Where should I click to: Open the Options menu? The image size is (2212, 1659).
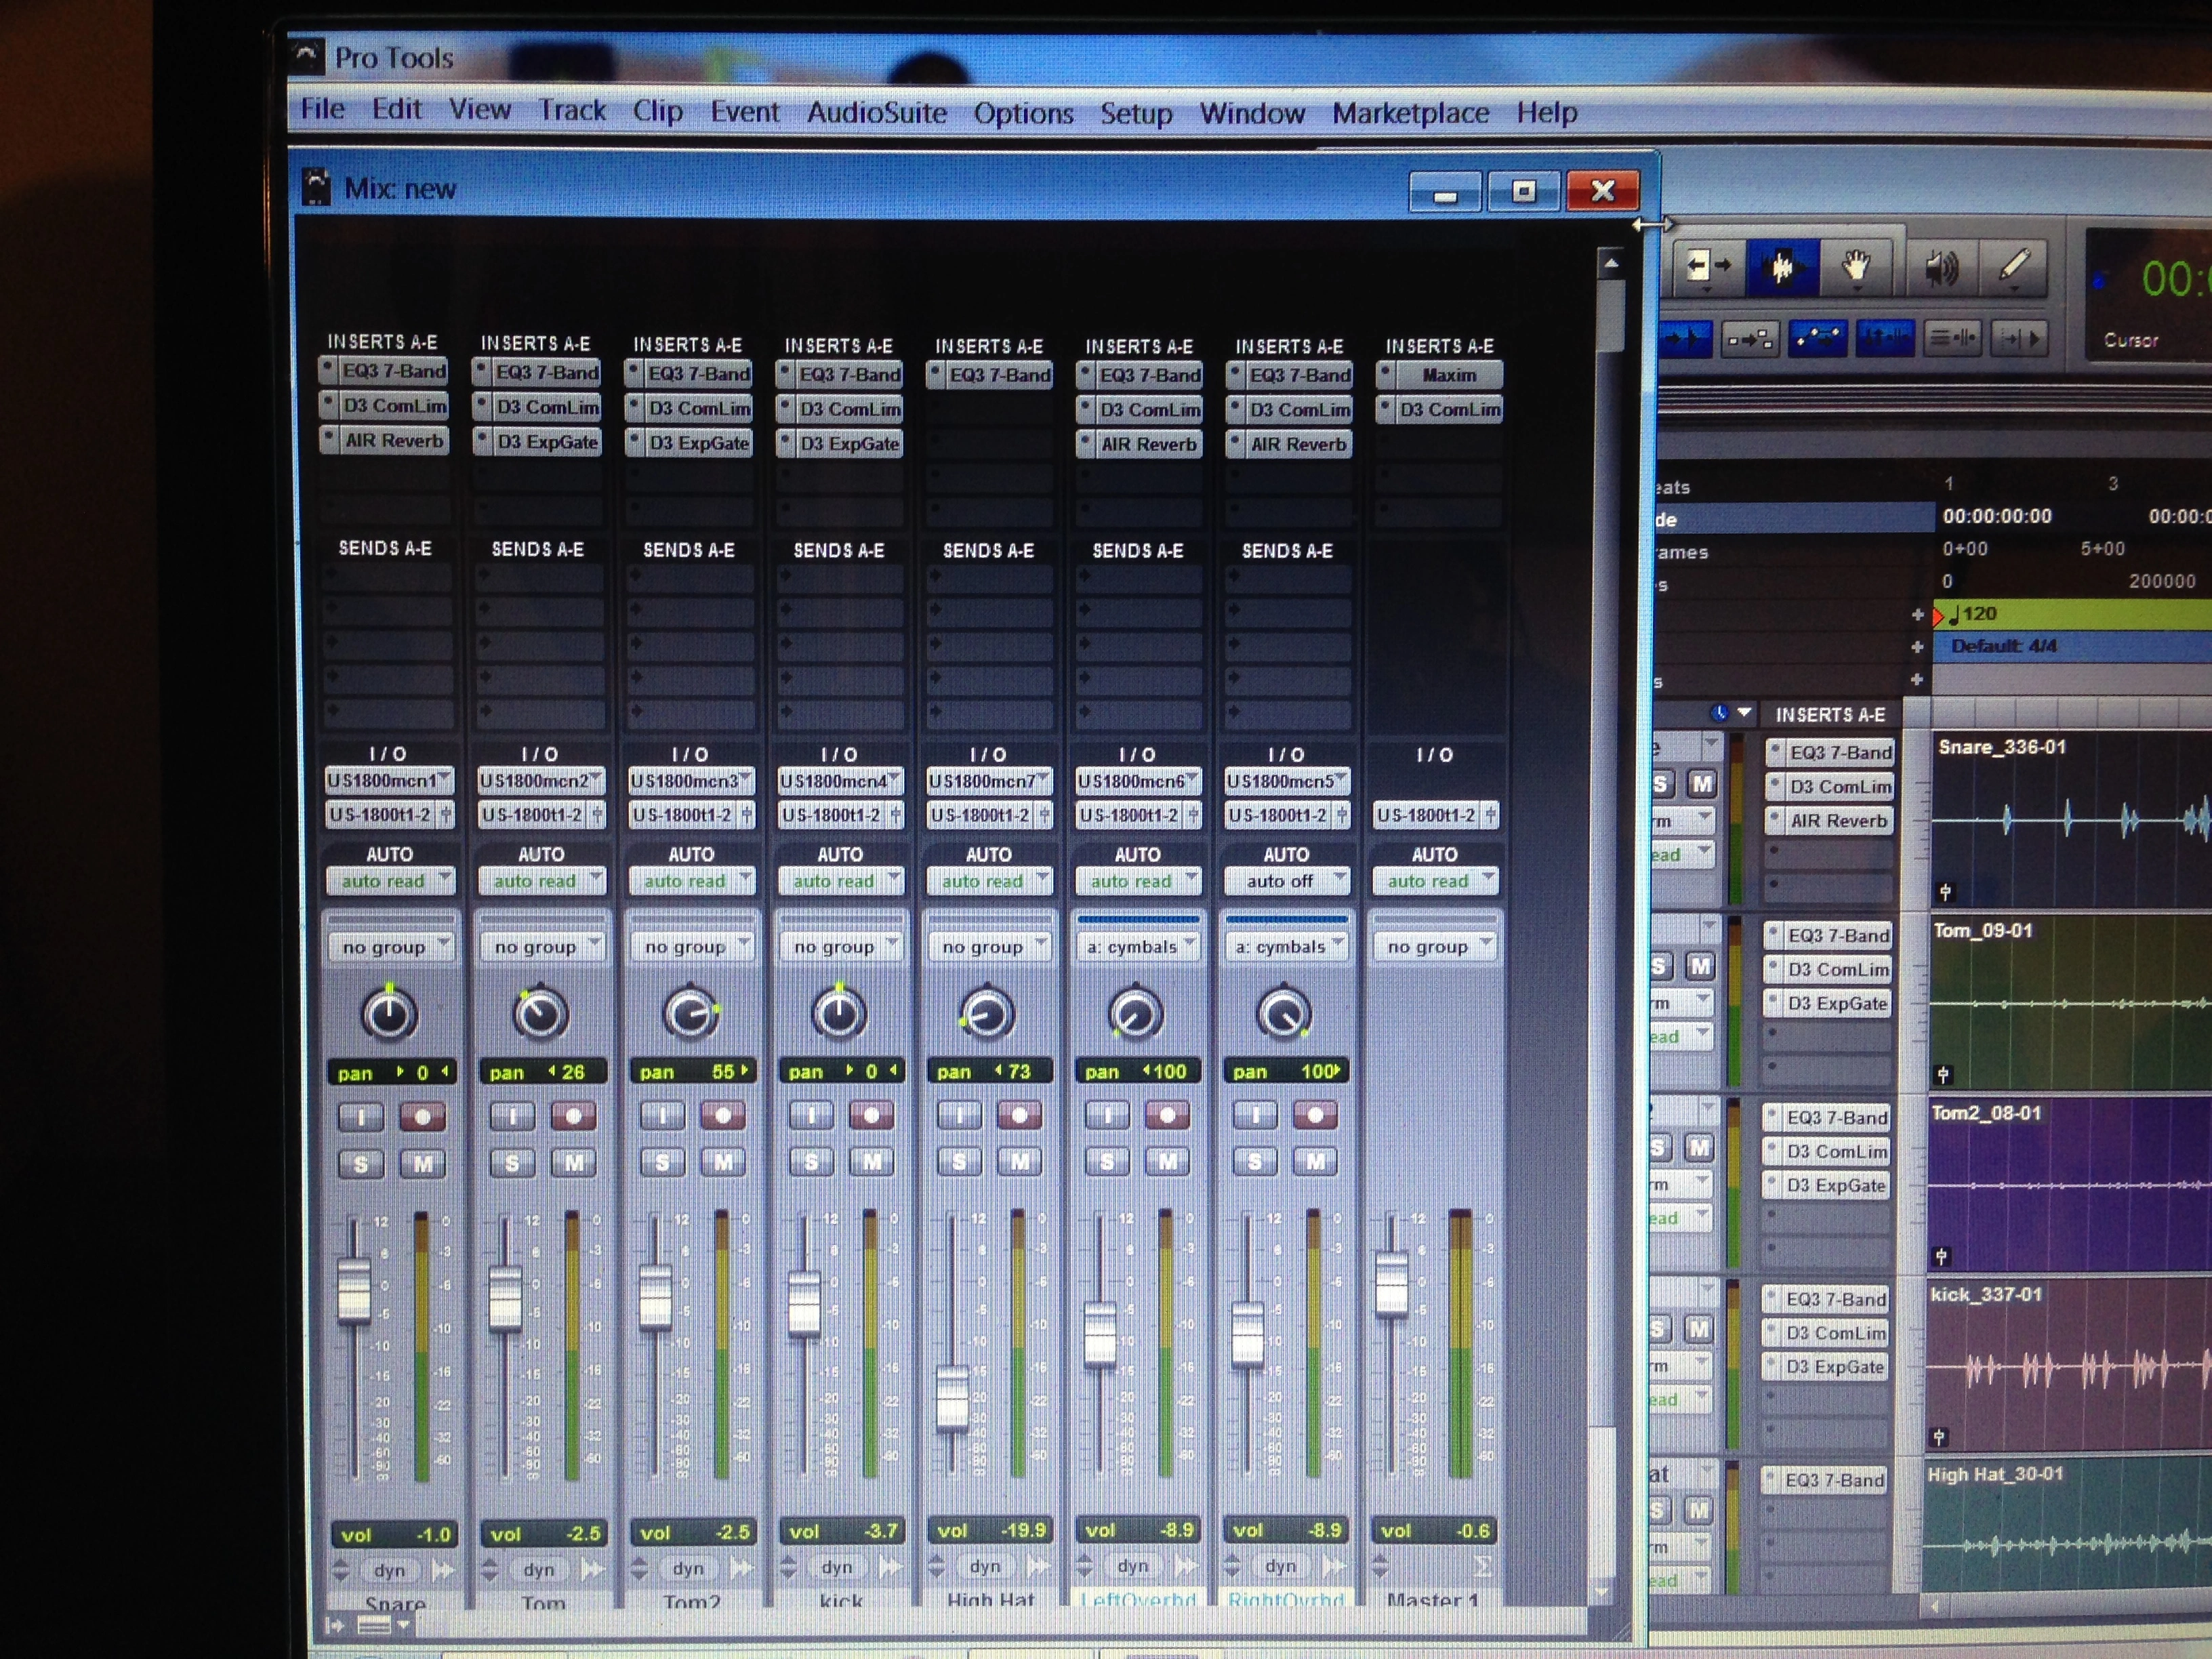pos(1023,113)
